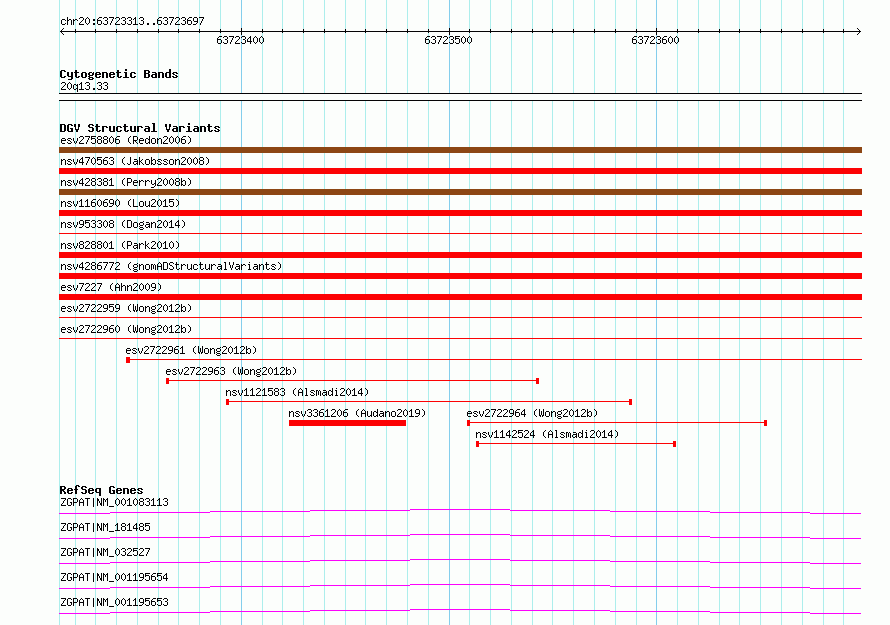Click the nsv1121583 (Alsmadi2014) label
Image resolution: width=890 pixels, height=625 pixels.
point(297,392)
